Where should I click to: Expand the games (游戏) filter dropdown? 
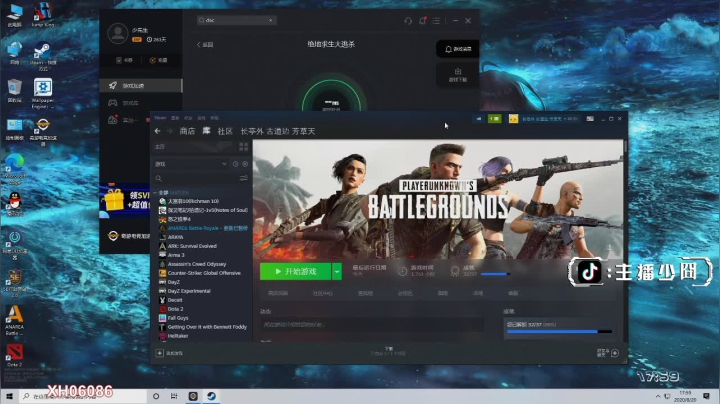click(191, 164)
